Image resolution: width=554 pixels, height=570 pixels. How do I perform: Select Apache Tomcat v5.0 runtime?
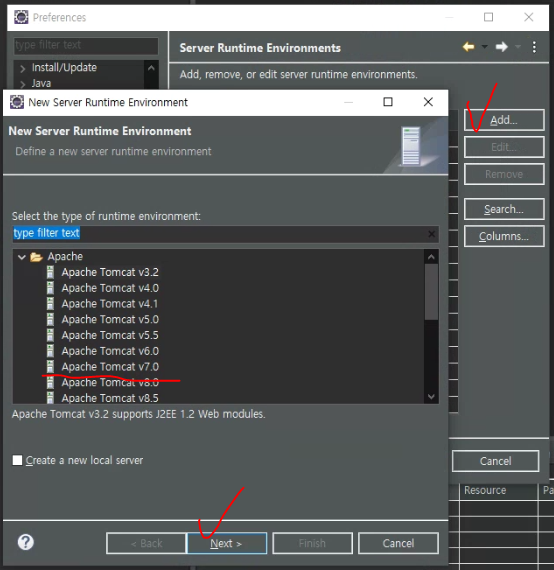[110, 320]
